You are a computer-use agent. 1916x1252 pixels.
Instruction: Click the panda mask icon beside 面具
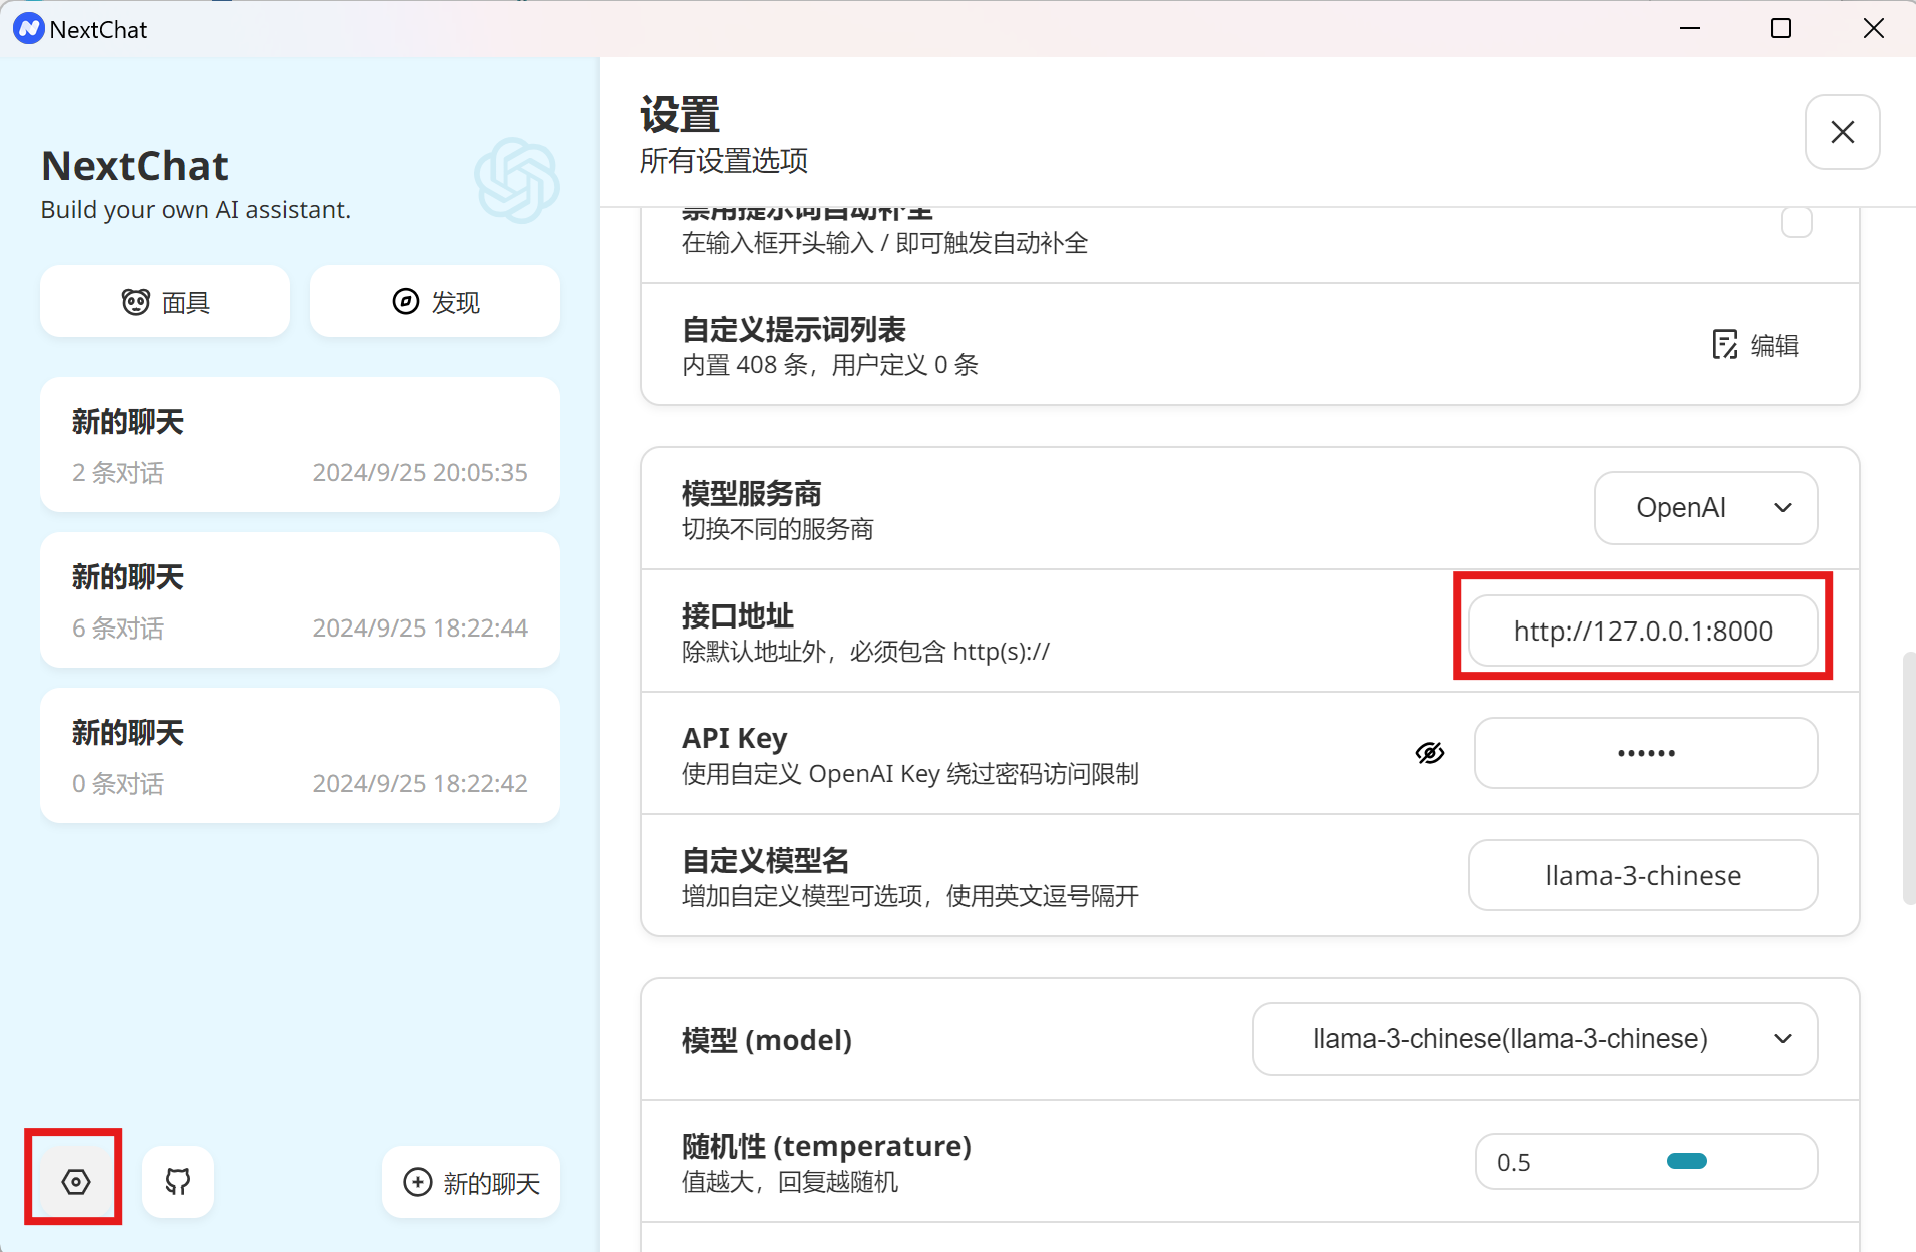coord(136,302)
